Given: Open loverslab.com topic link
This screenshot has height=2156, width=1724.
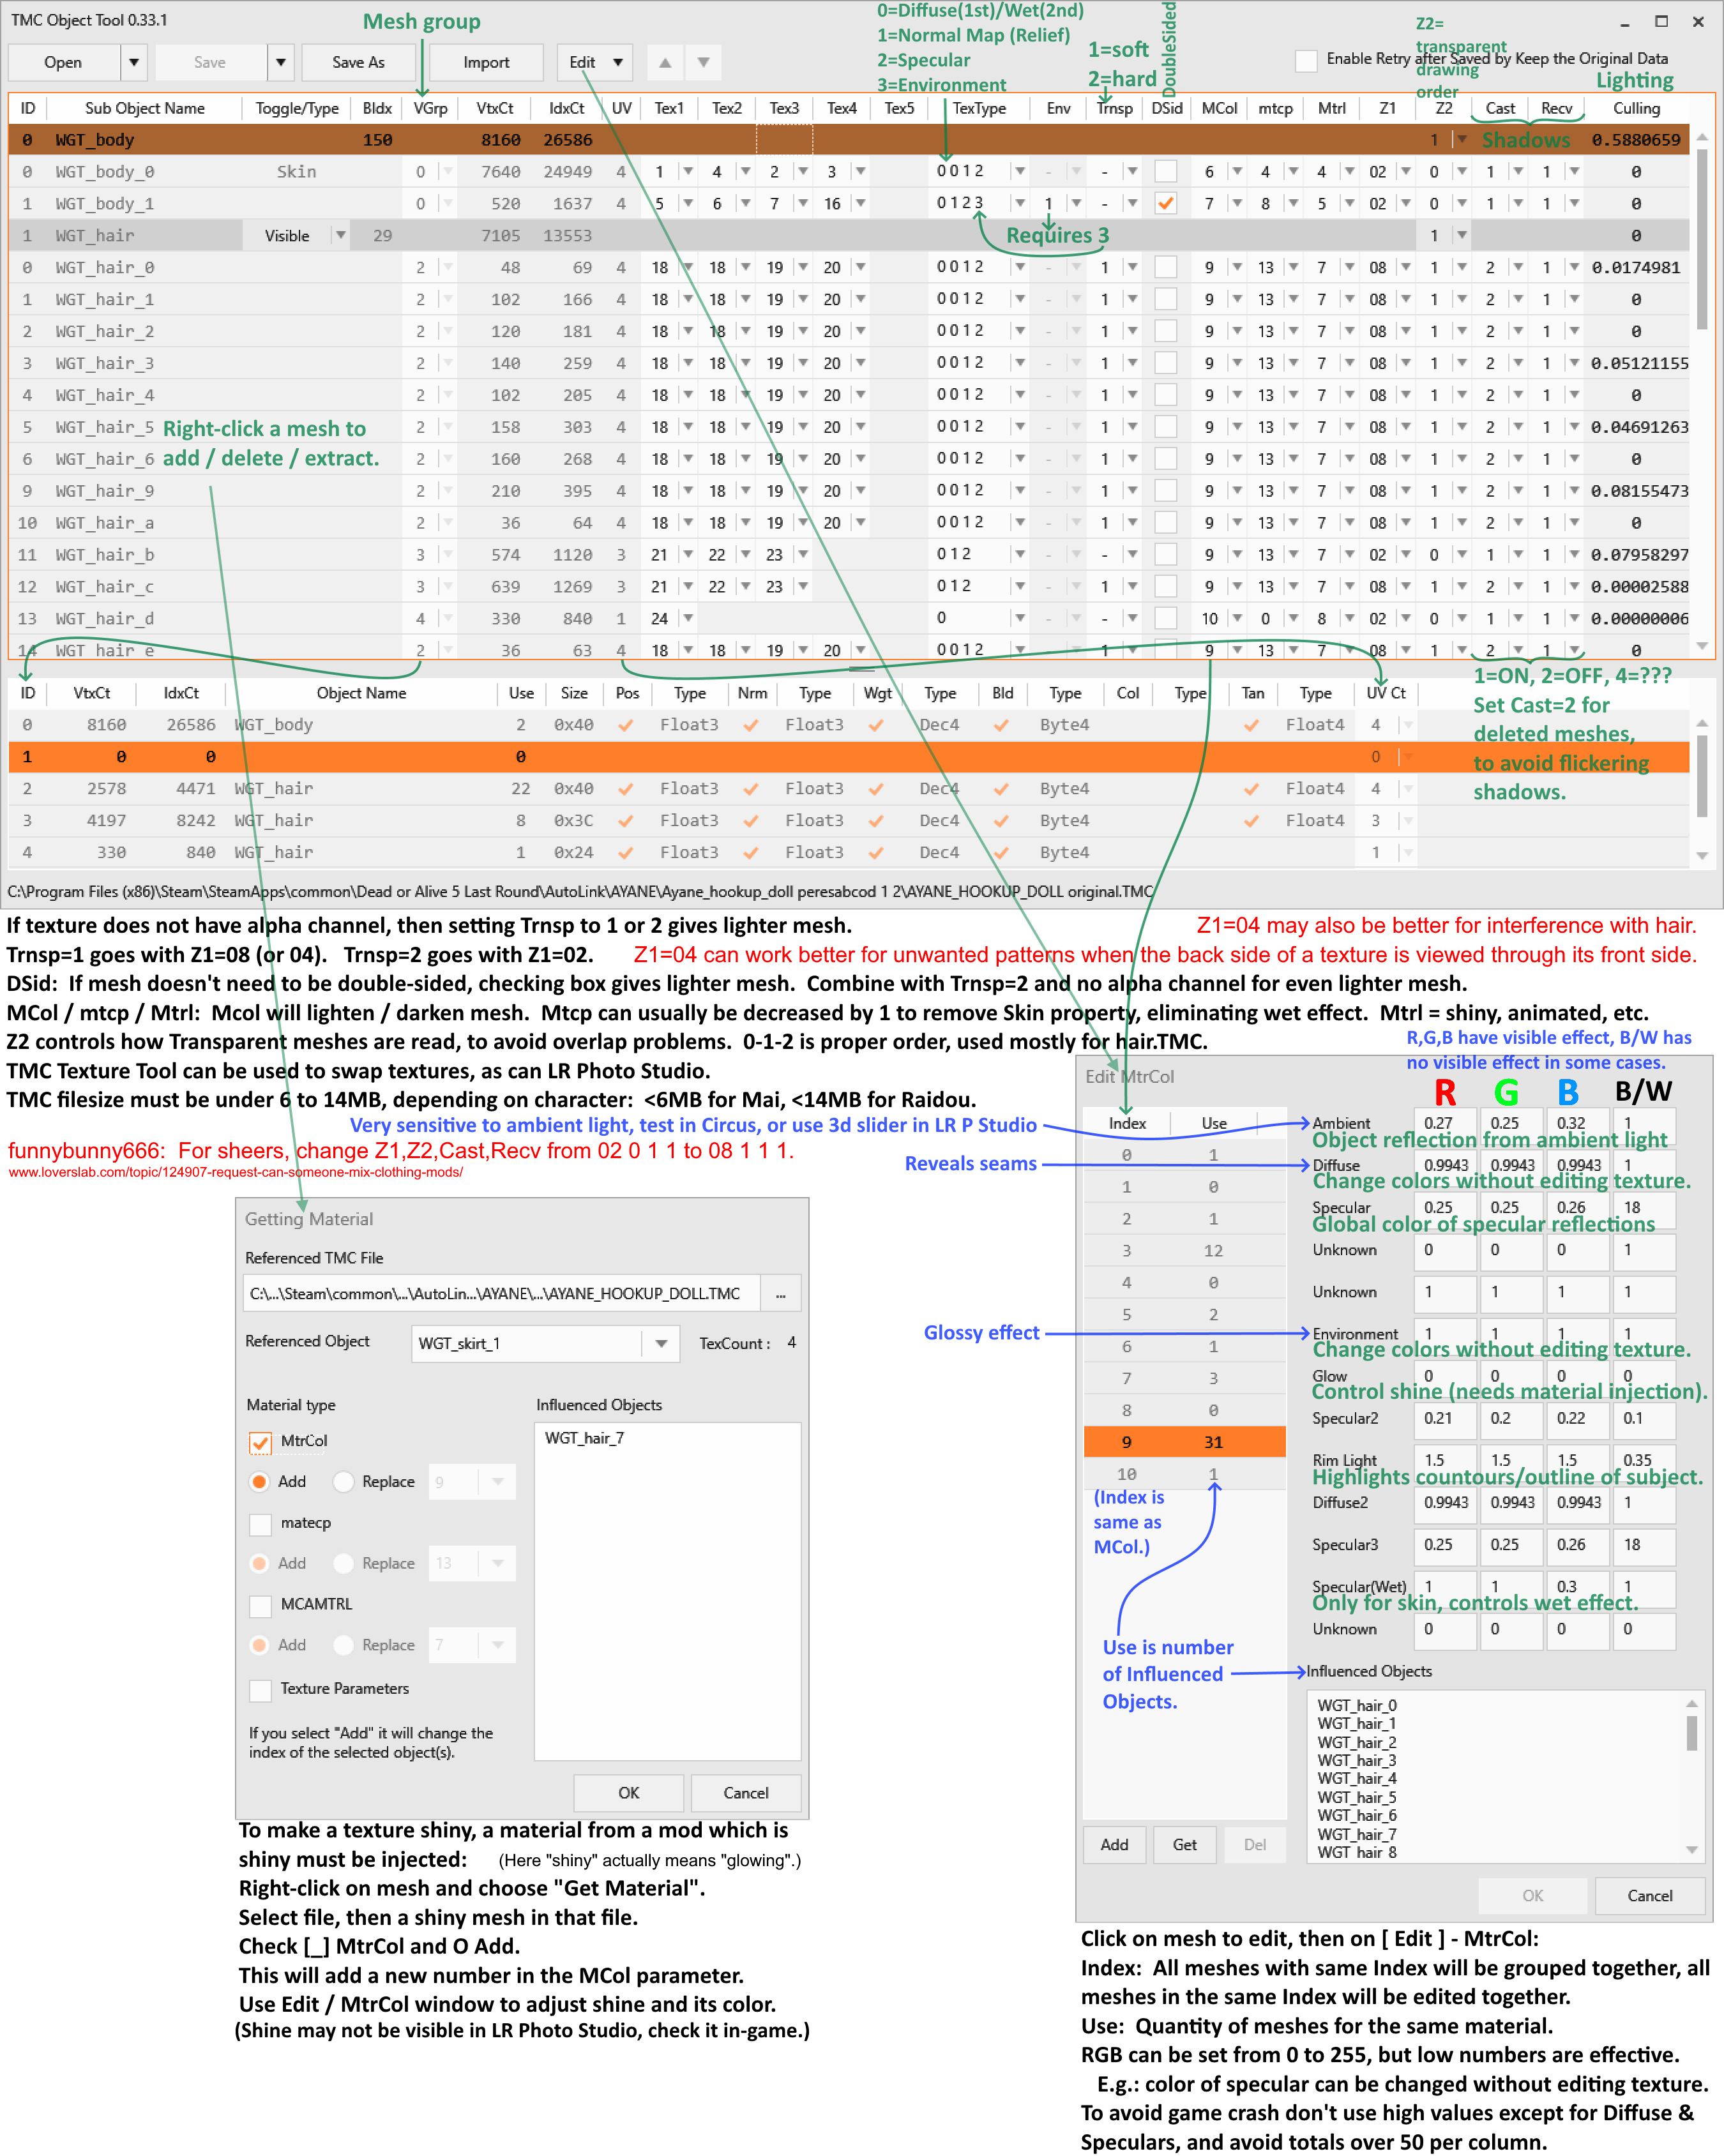Looking at the screenshot, I should (235, 1172).
